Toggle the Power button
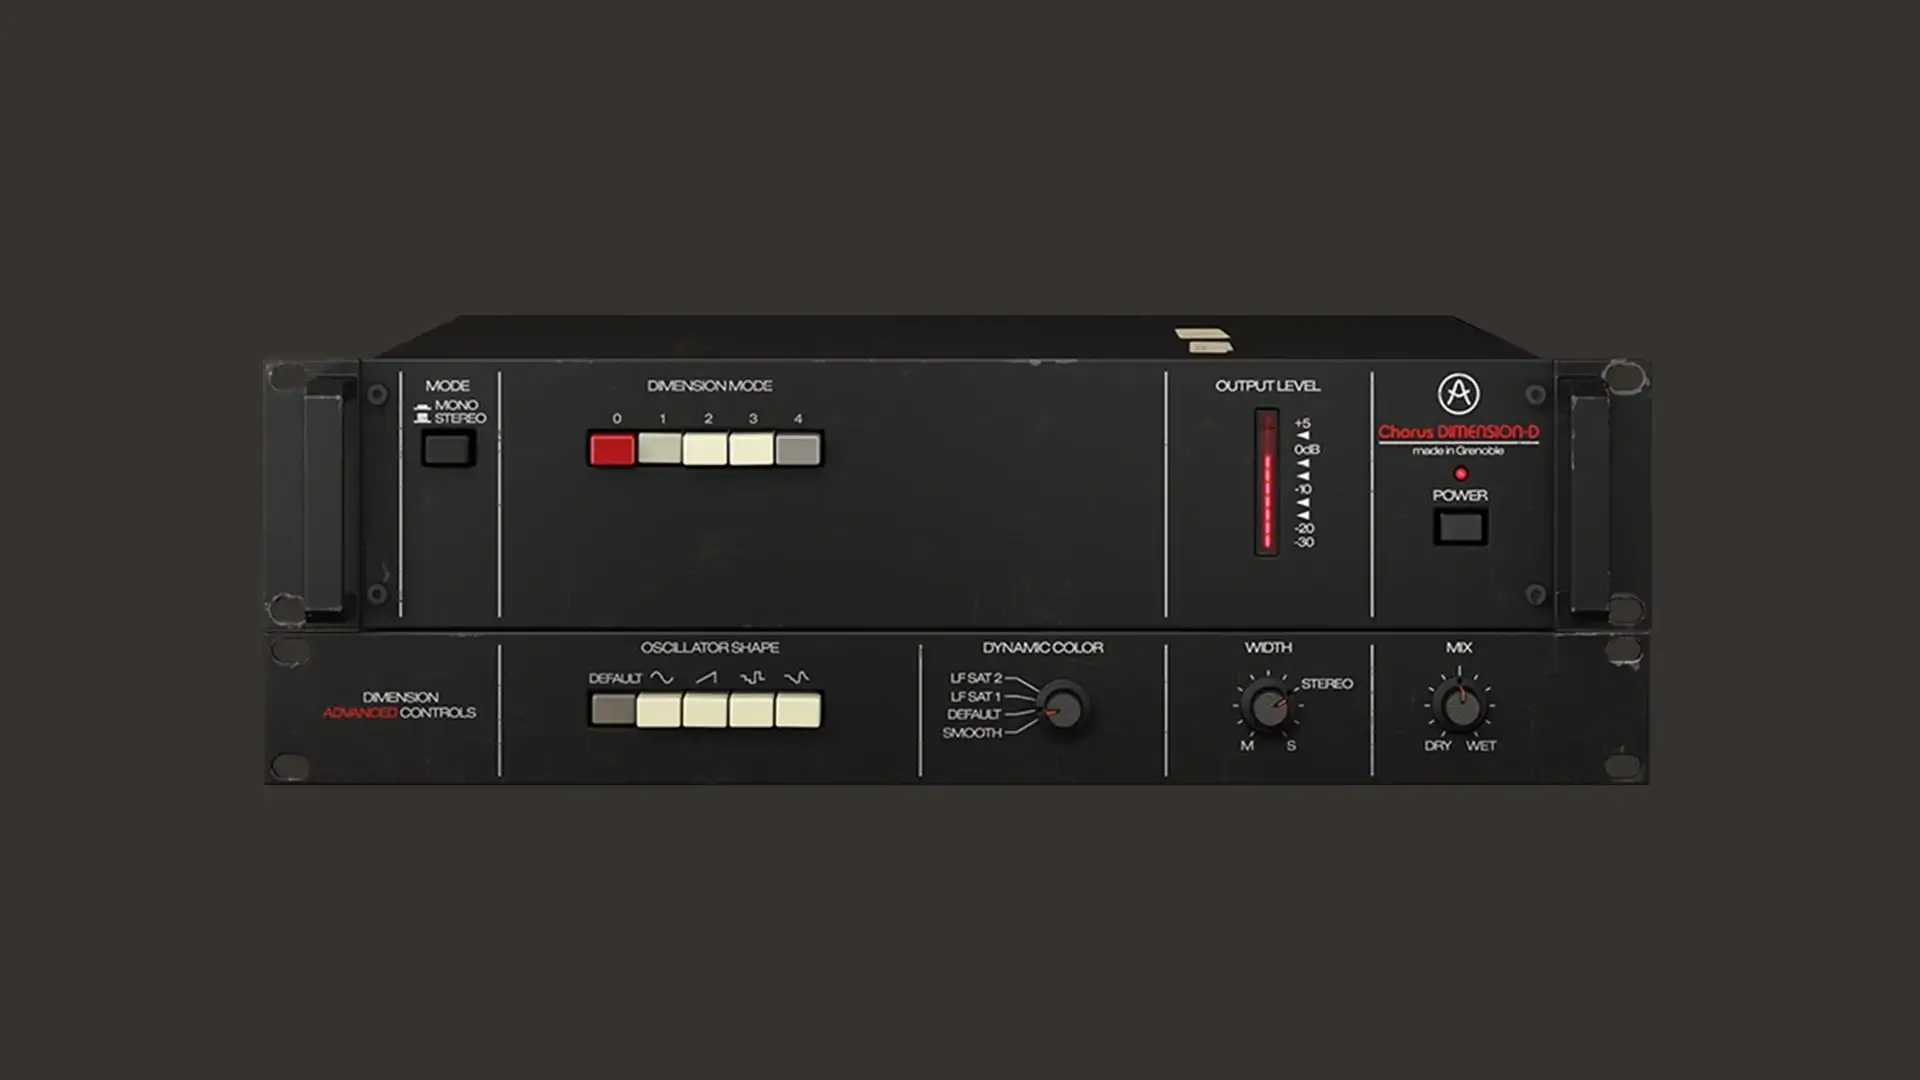This screenshot has width=1920, height=1080. coord(1460,527)
